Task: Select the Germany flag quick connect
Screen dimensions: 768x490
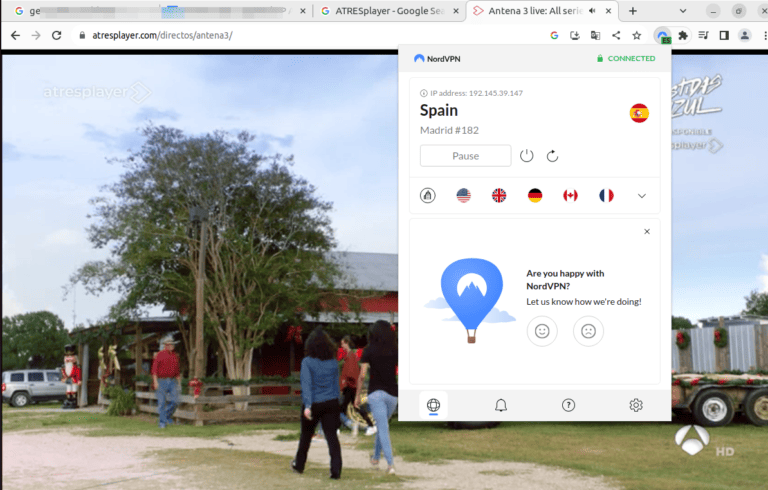Action: 535,196
